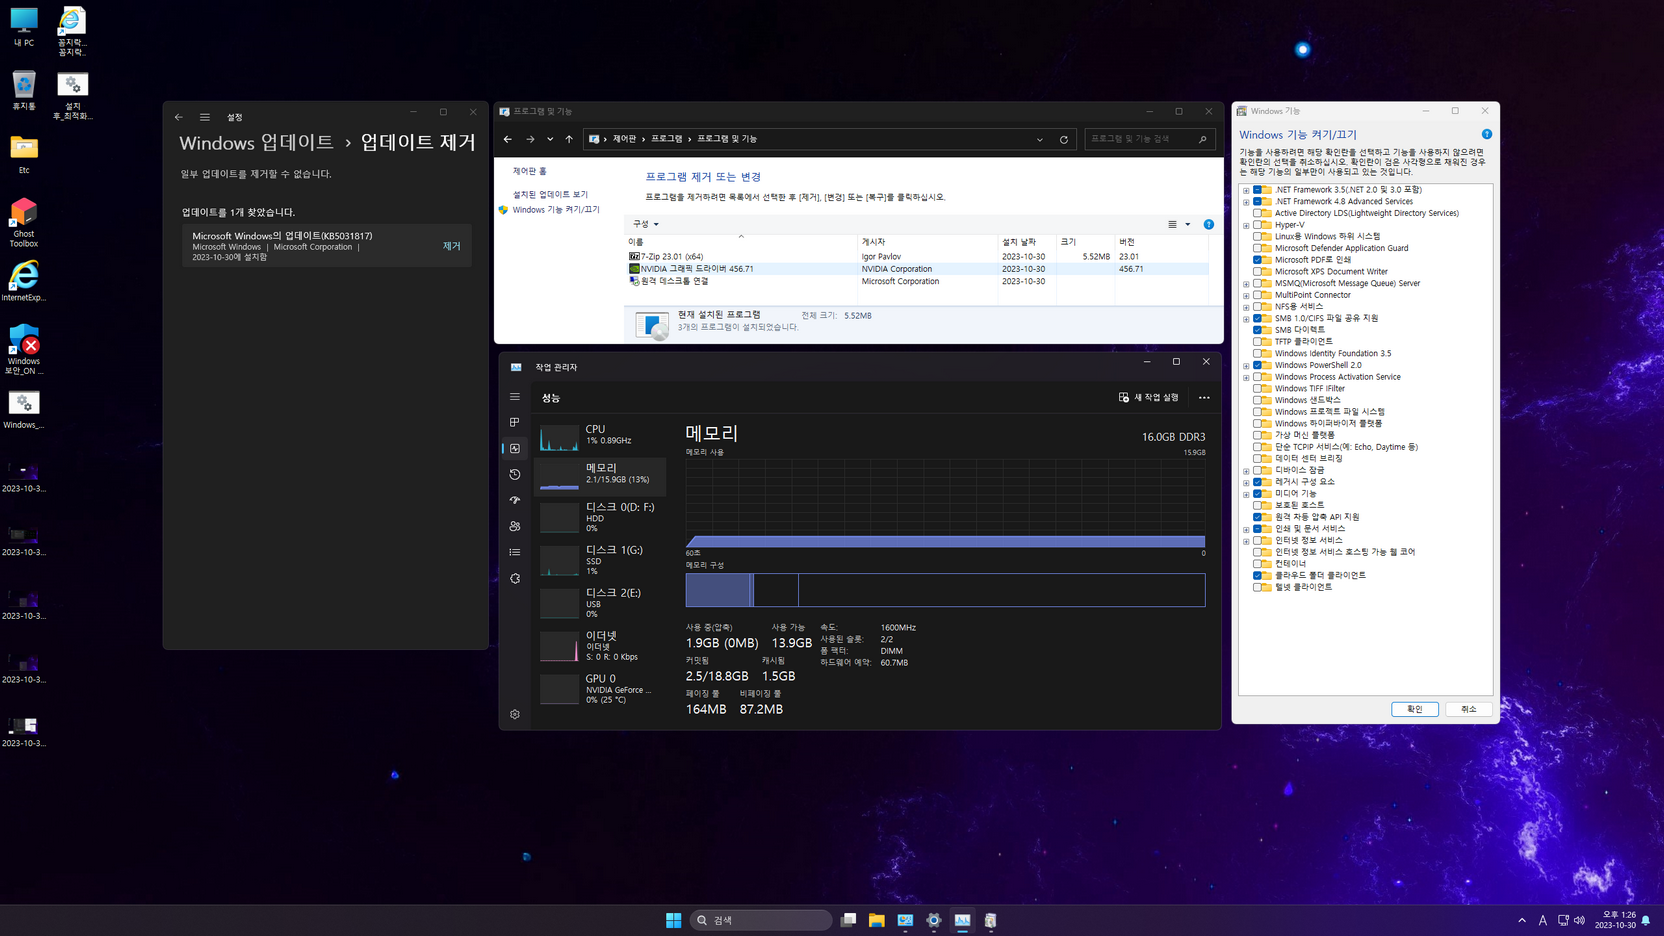This screenshot has height=936, width=1664.
Task: Open File Explorer from taskbar
Action: (877, 920)
